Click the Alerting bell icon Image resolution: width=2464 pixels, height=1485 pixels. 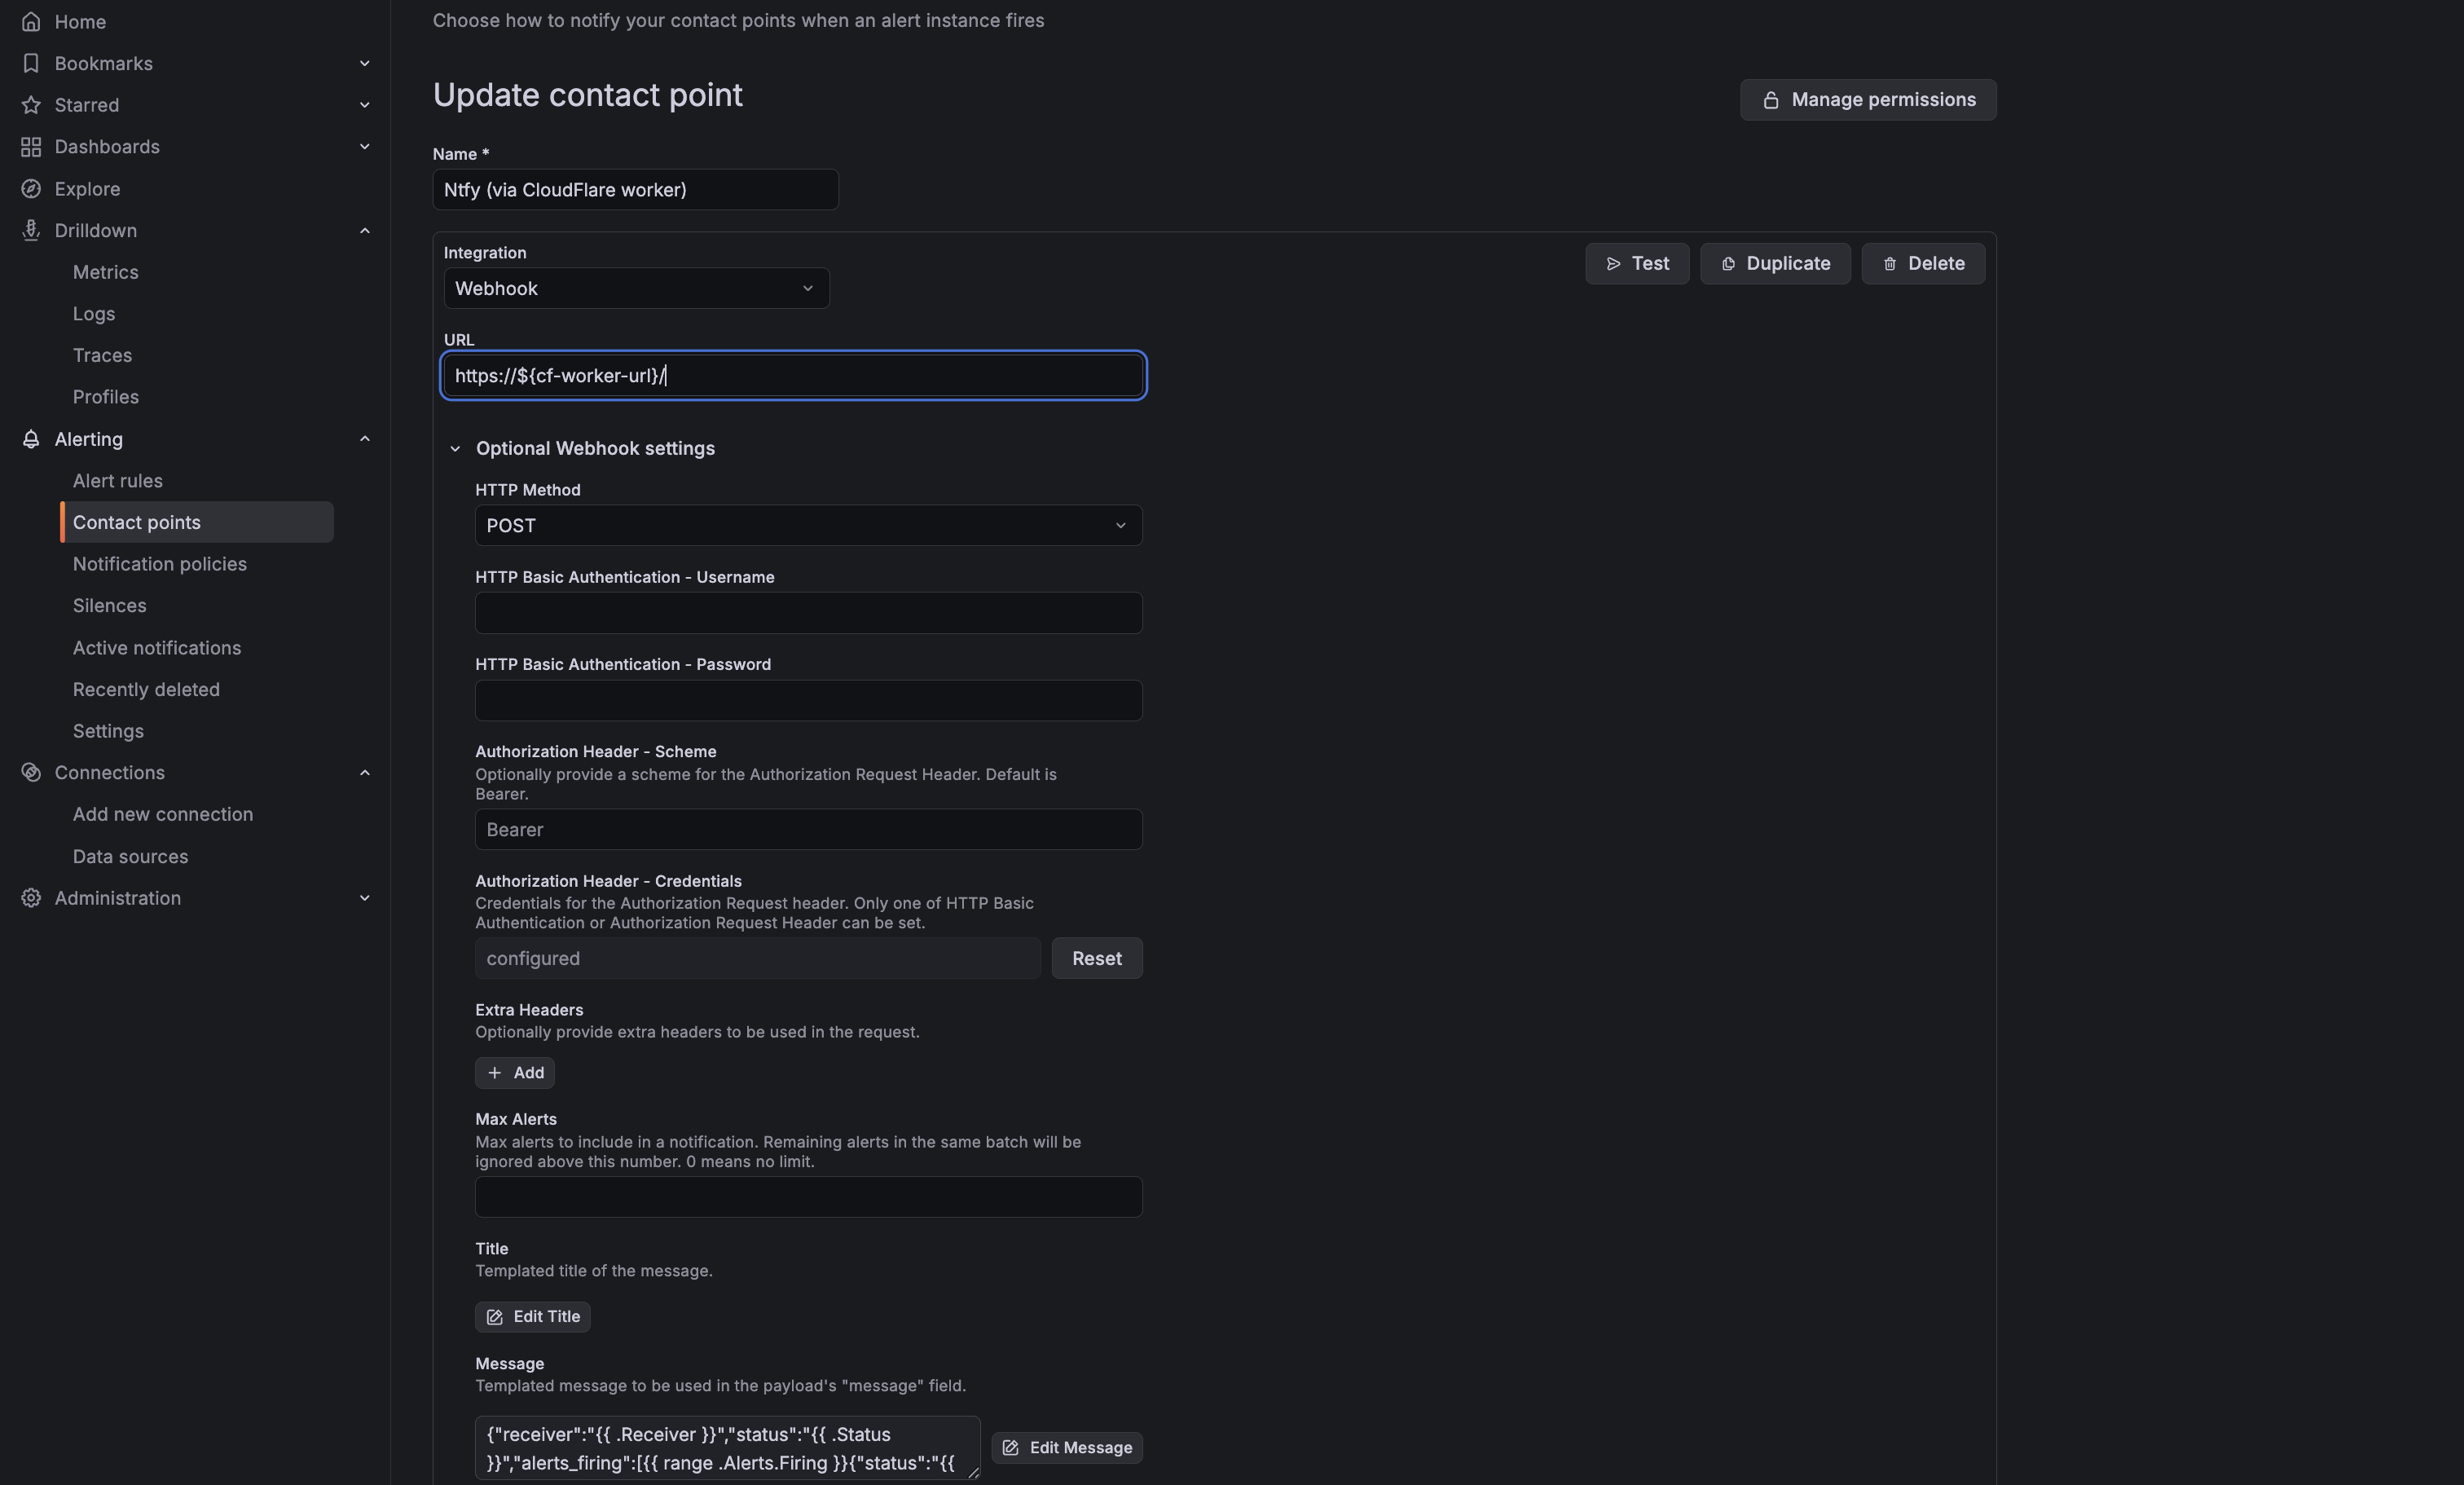pos(31,439)
